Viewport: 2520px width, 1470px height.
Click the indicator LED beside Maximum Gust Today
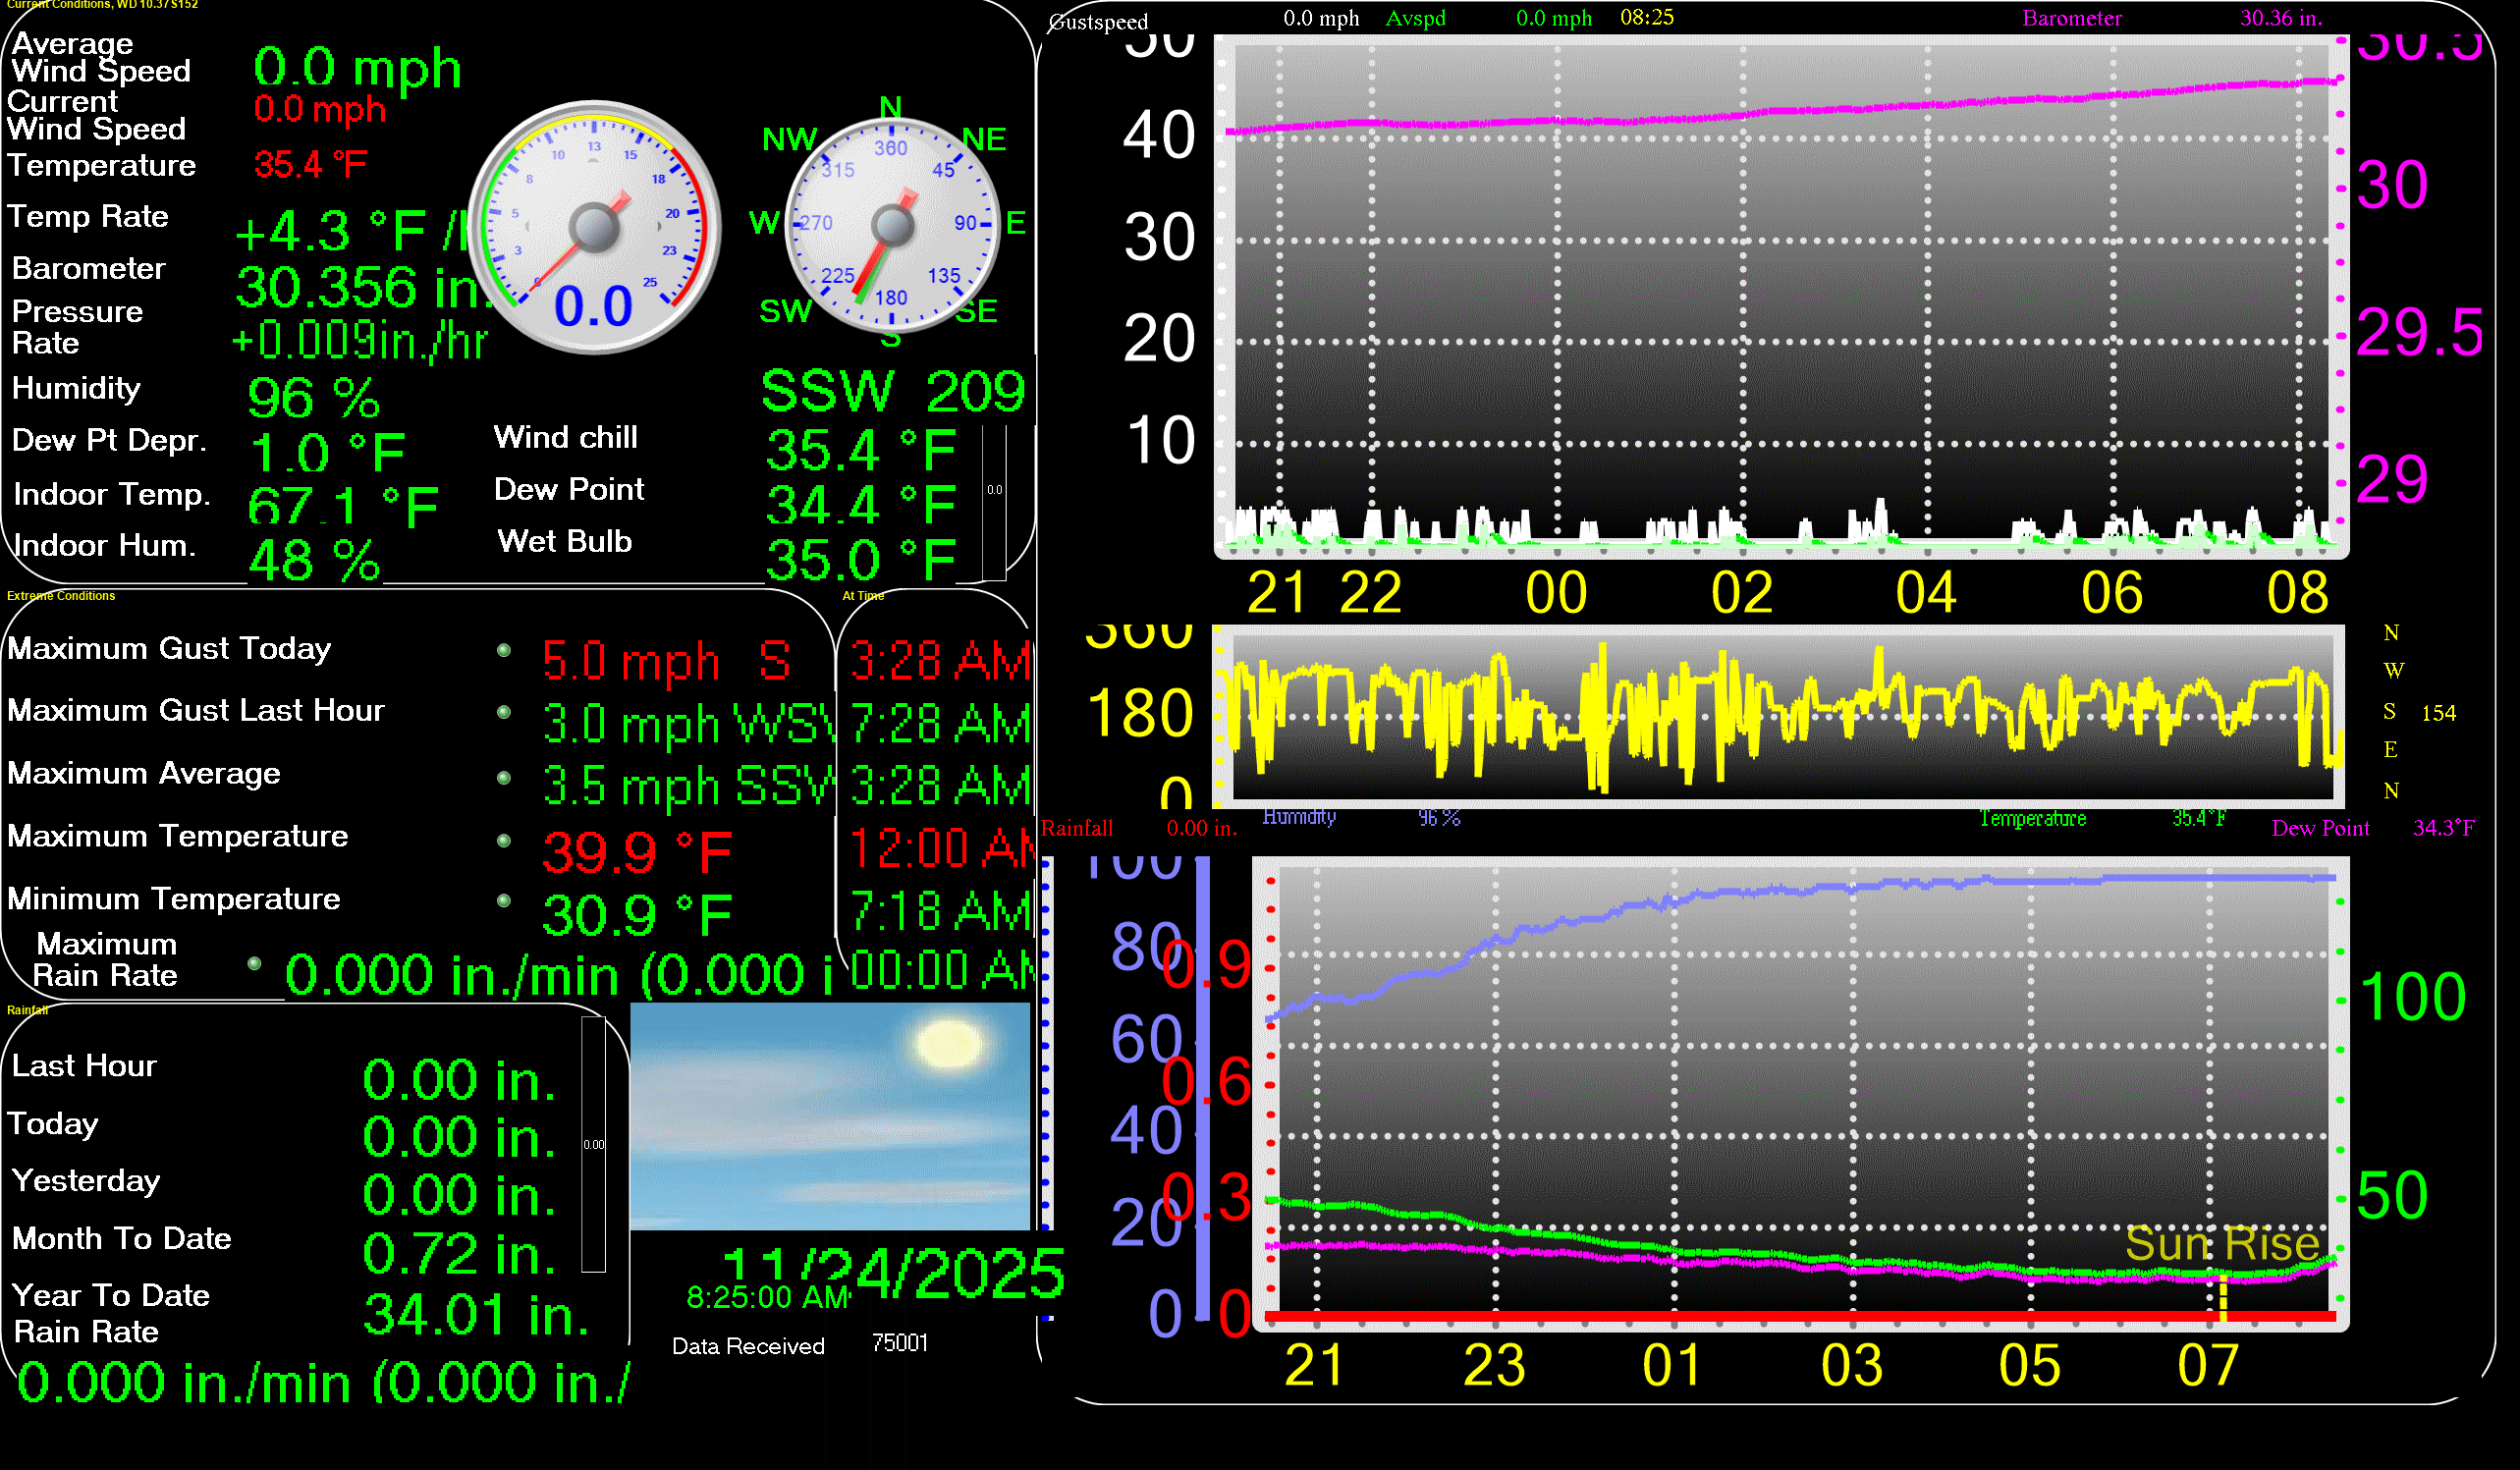tap(504, 651)
